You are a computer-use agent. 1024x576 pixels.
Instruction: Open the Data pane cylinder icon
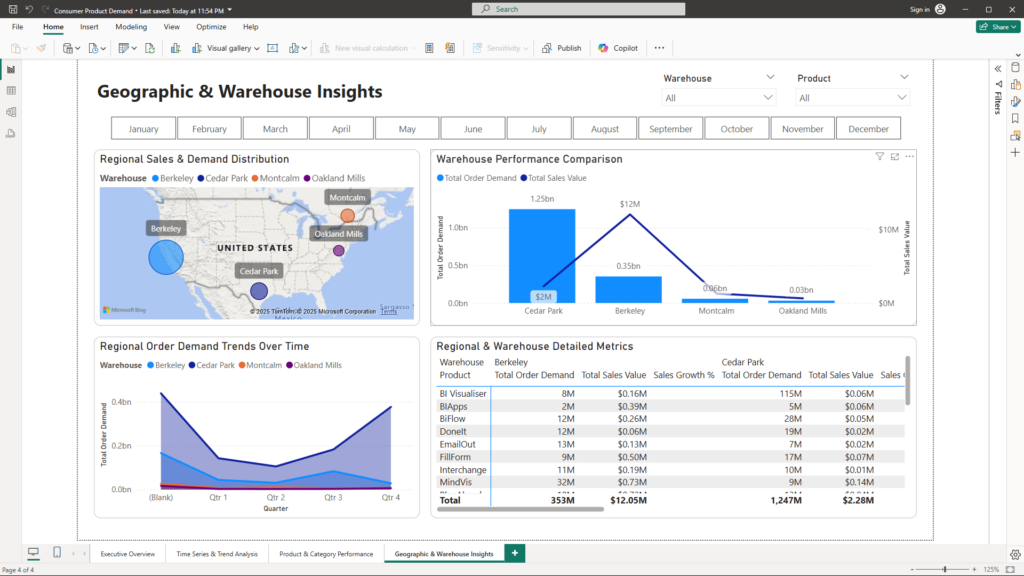pos(1015,68)
